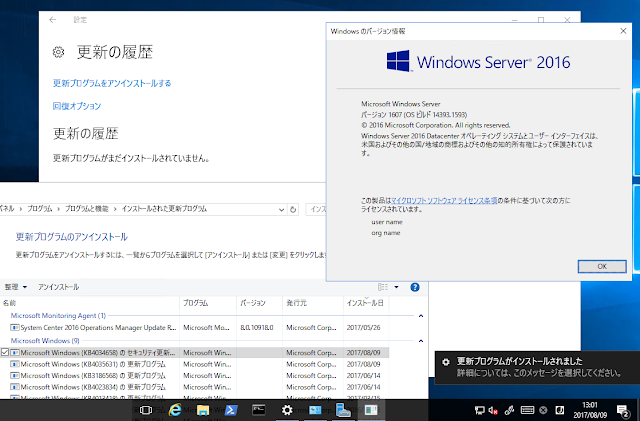Click インストールされた更新プログラム breadcrumb

(x=164, y=209)
